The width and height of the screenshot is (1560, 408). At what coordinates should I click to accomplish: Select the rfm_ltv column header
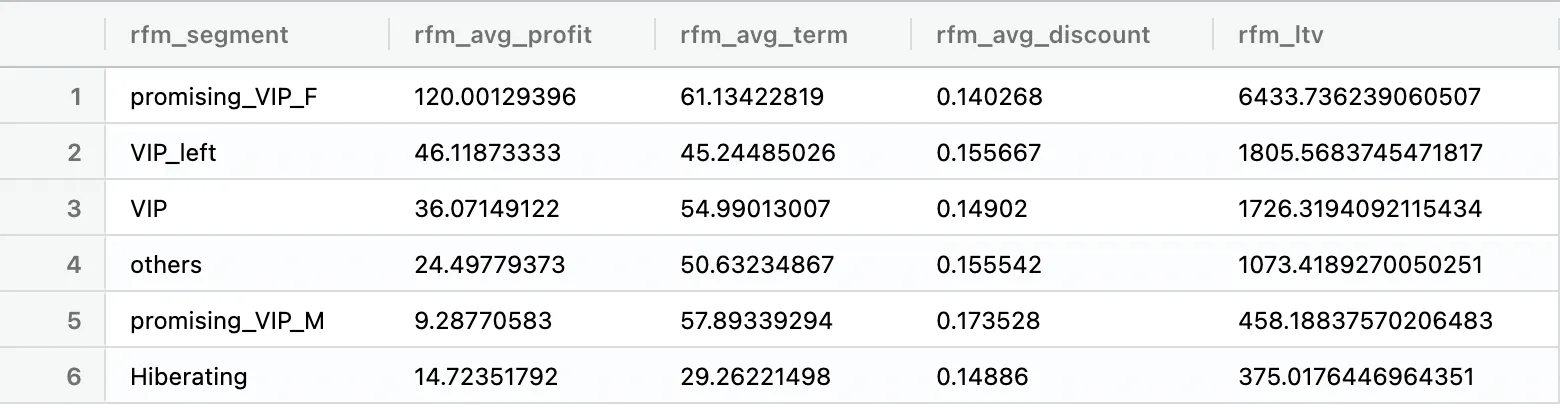coord(1281,35)
